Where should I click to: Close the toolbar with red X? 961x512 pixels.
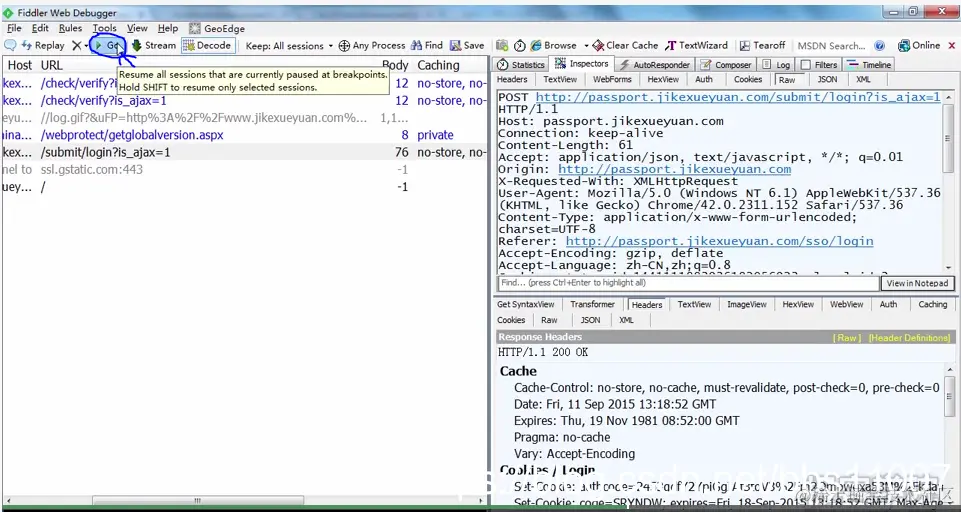pos(952,46)
